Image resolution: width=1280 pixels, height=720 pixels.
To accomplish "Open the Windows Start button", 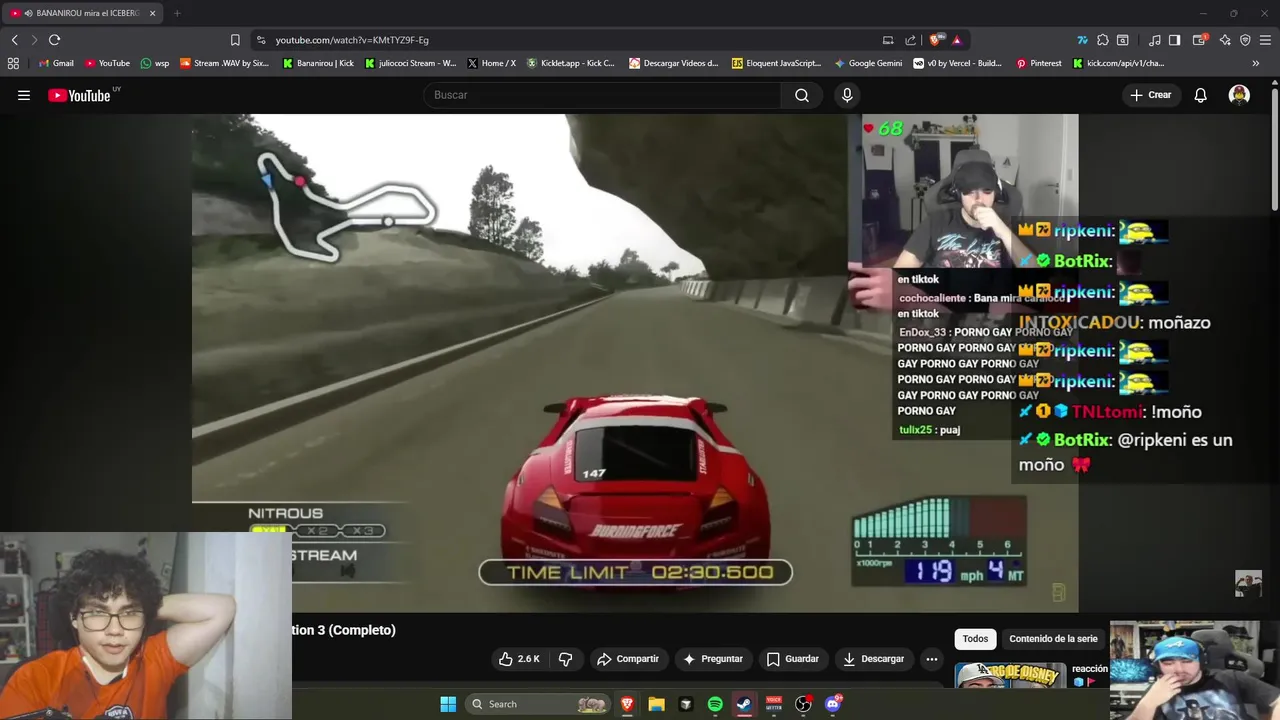I will [448, 704].
